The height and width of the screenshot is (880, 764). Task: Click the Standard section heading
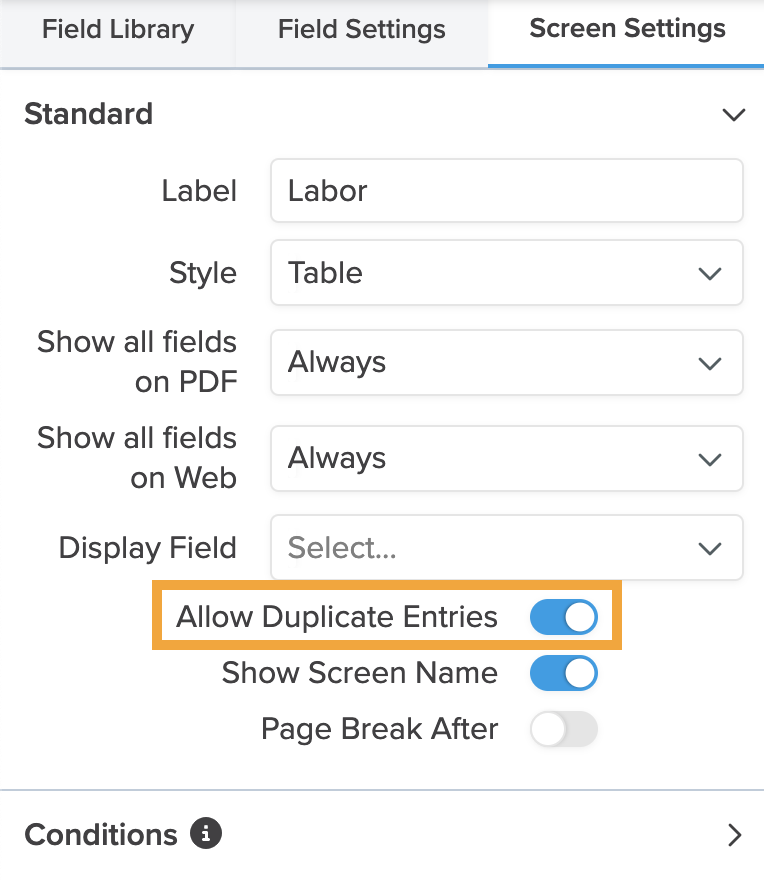89,114
